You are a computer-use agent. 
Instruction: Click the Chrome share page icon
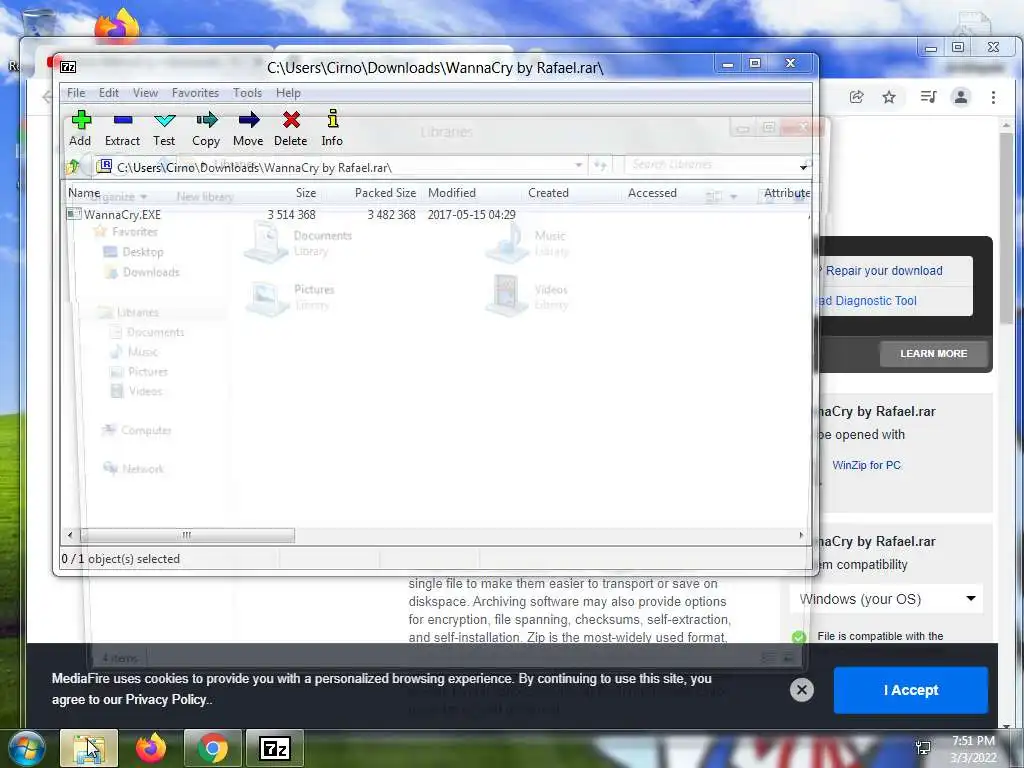coord(856,97)
